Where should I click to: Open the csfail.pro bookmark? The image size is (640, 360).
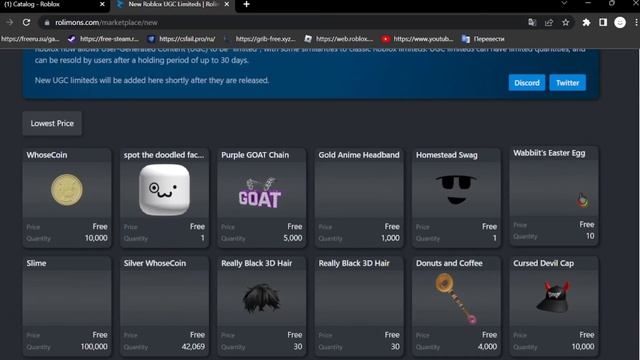click(x=182, y=39)
